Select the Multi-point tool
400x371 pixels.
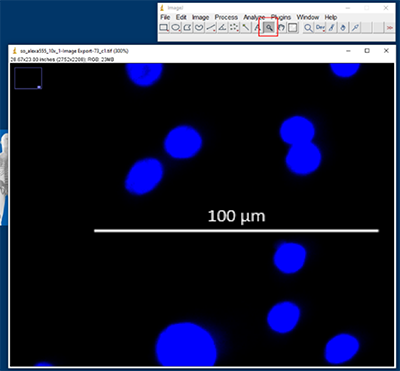click(x=234, y=28)
